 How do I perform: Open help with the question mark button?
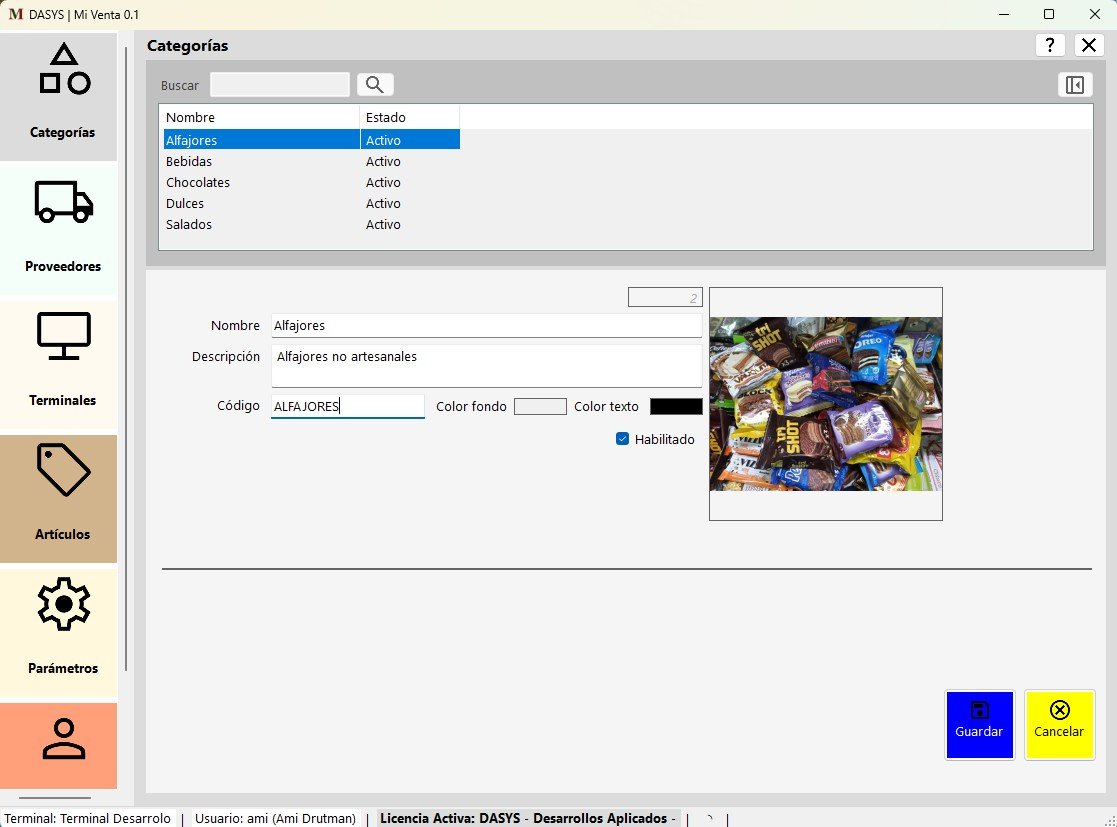[x=1049, y=45]
